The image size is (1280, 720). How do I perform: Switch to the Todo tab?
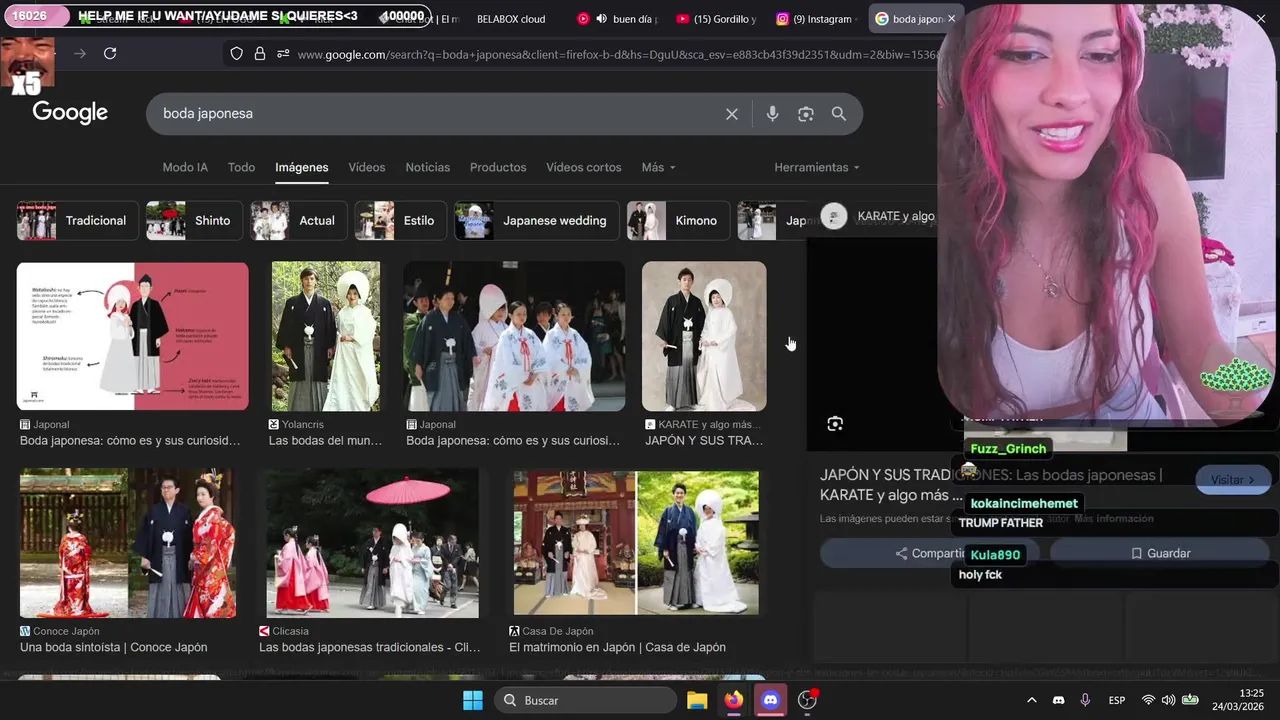point(241,167)
